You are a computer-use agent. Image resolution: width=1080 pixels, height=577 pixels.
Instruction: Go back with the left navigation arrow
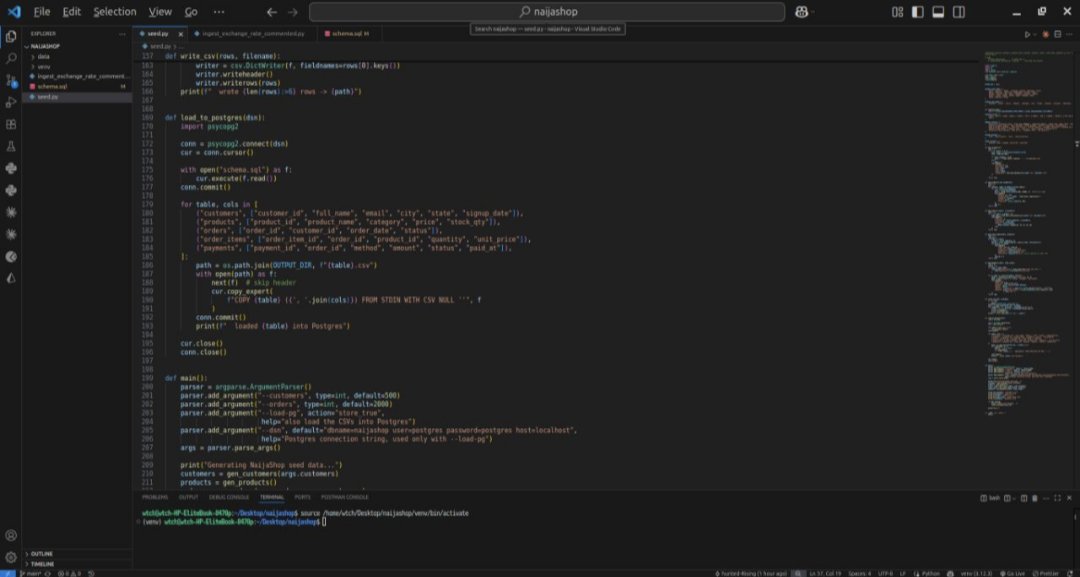(x=271, y=12)
